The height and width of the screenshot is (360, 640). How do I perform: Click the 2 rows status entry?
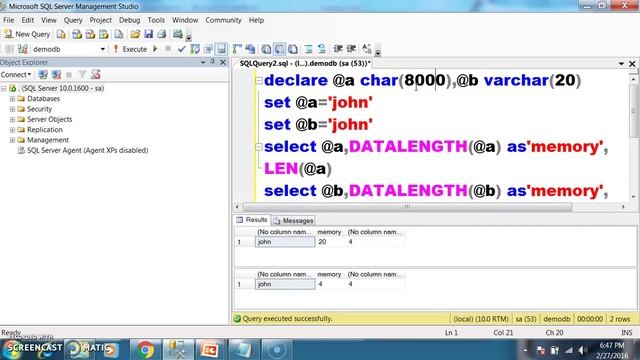click(x=620, y=319)
